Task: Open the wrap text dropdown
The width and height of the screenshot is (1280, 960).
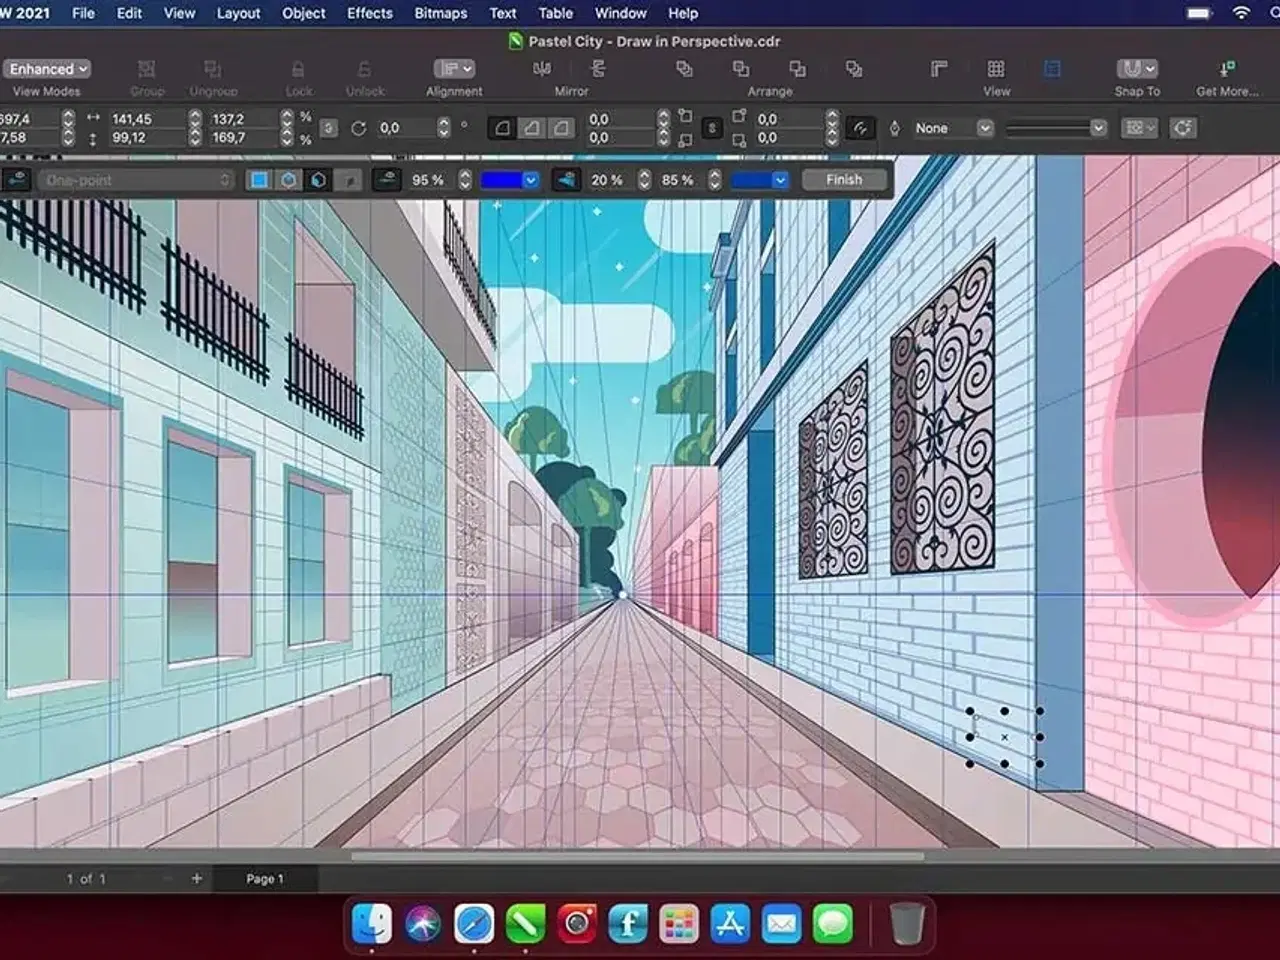Action: coord(1139,128)
